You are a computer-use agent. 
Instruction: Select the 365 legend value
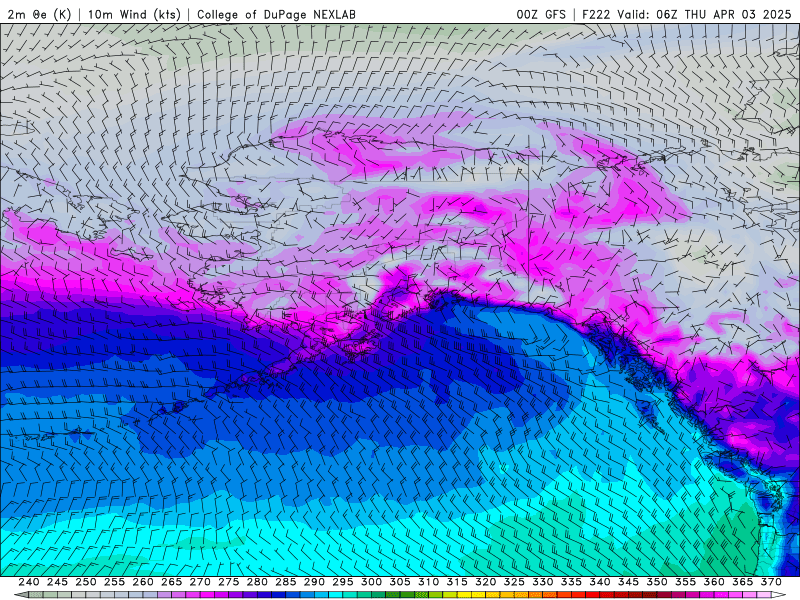click(743, 582)
